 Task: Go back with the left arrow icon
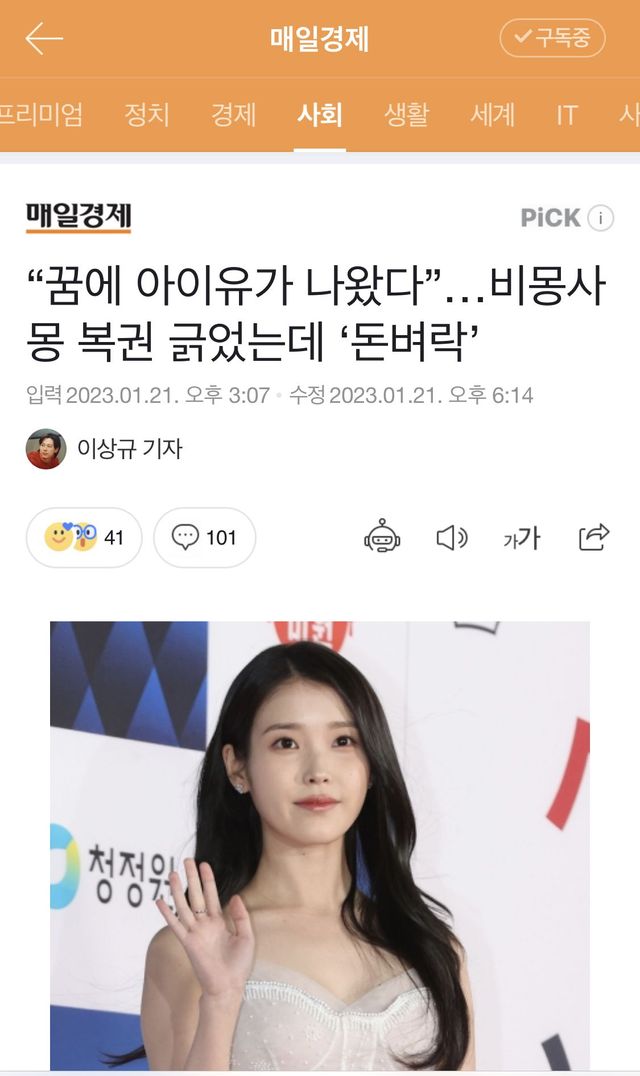tap(44, 38)
